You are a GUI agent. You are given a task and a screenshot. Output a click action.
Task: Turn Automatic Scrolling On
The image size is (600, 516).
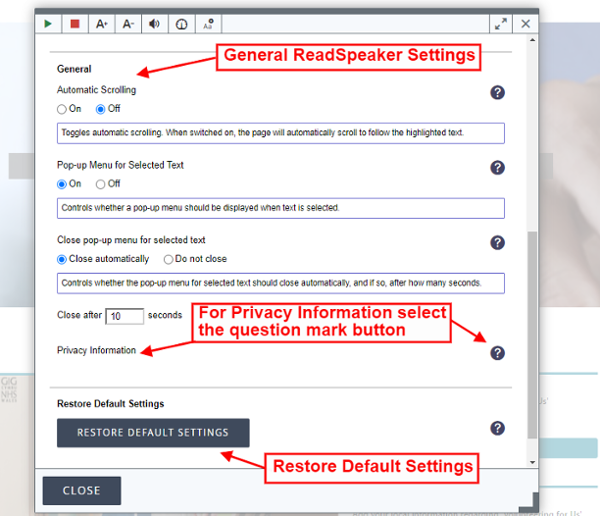(62, 109)
